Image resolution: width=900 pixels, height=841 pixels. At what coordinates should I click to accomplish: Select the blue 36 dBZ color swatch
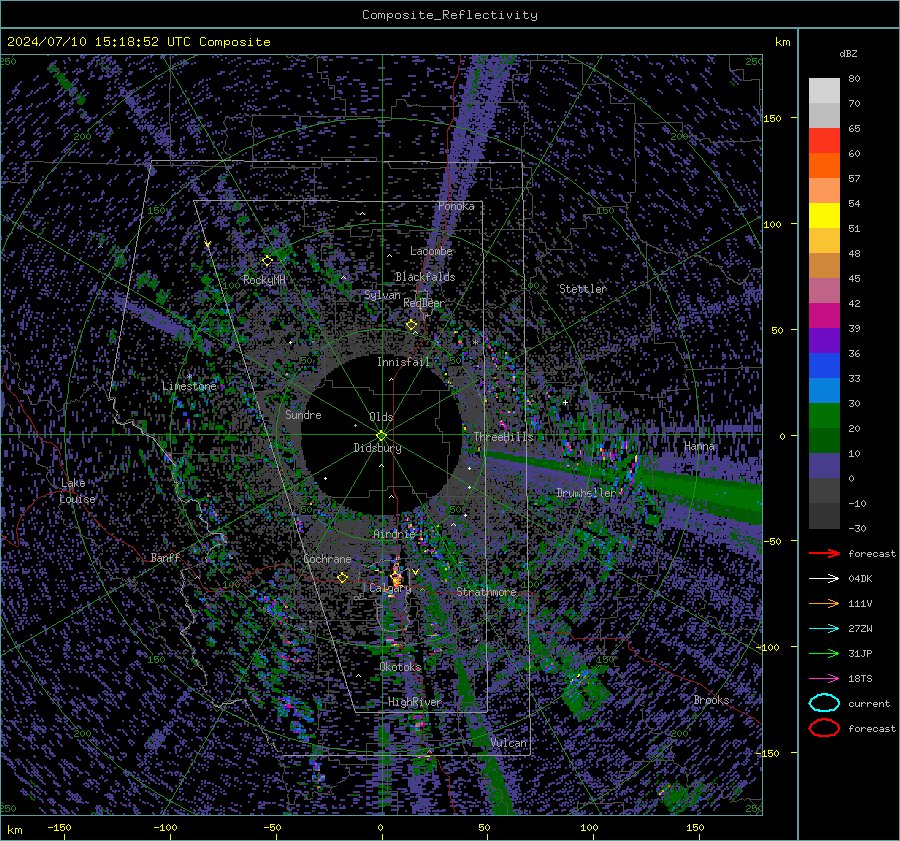tap(824, 366)
